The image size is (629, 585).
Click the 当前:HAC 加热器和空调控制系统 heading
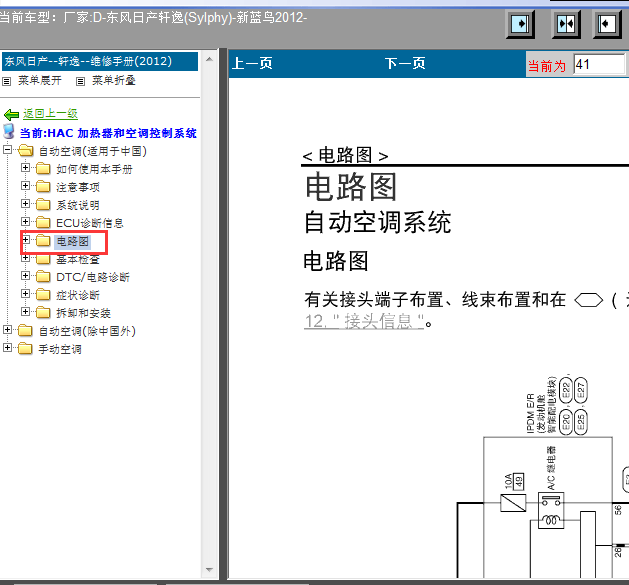coord(108,133)
